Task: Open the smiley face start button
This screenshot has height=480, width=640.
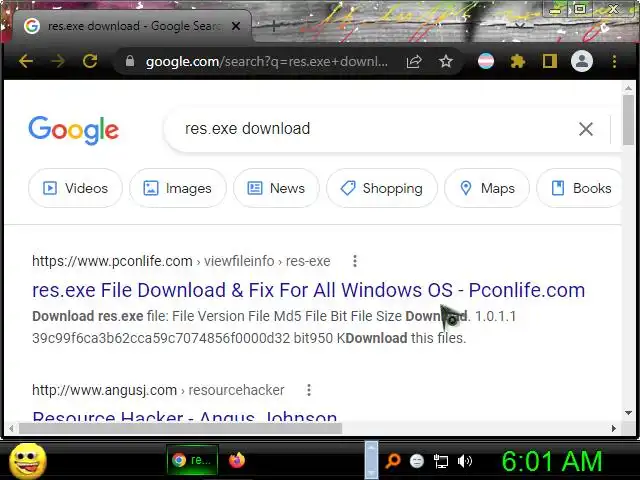Action: (28, 461)
